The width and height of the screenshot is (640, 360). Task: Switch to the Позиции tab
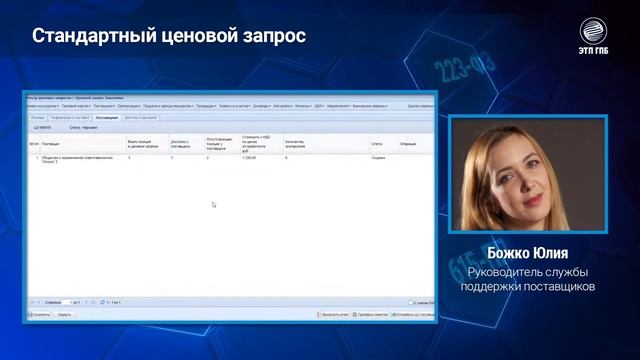pos(38,118)
